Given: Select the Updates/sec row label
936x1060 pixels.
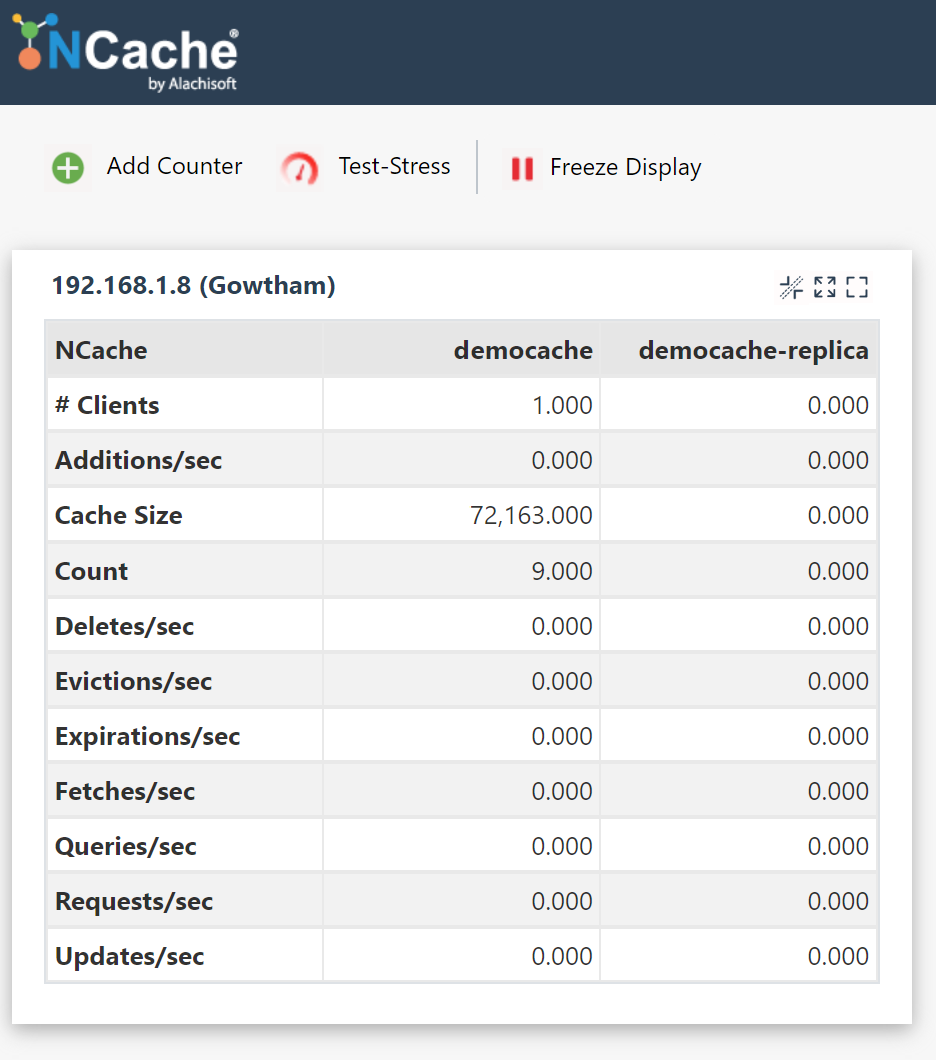Looking at the screenshot, I should pyautogui.click(x=130, y=957).
